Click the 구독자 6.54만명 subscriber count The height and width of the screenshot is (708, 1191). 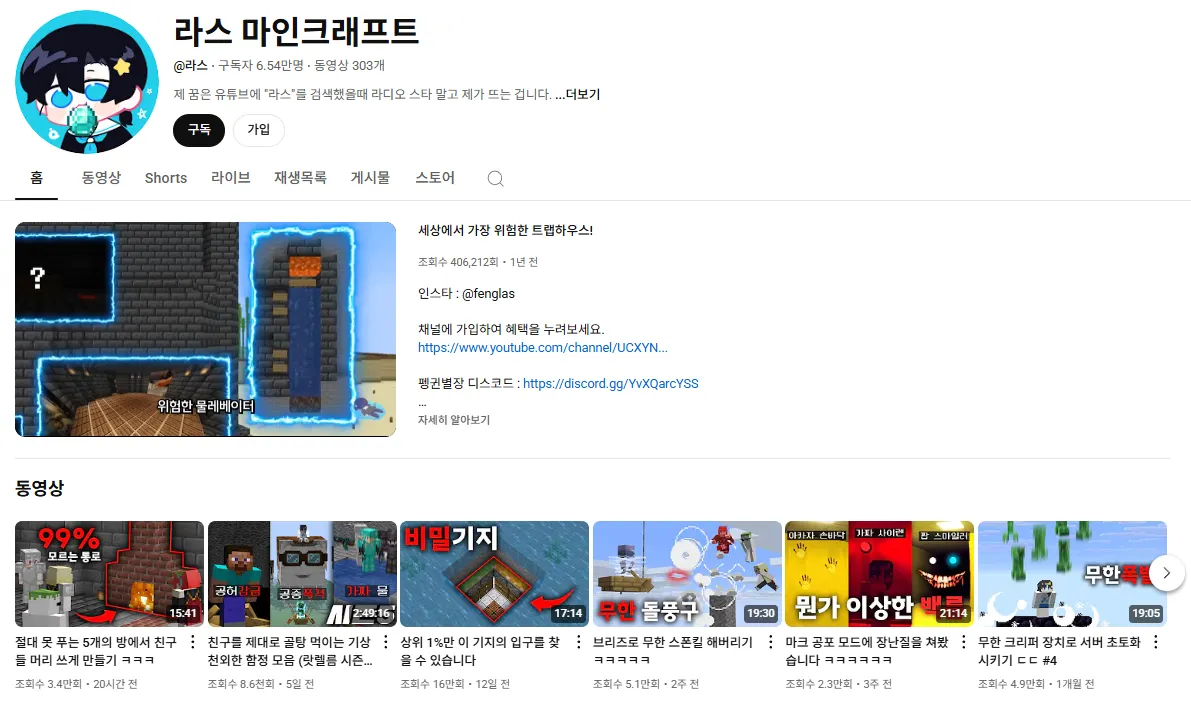[x=261, y=65]
